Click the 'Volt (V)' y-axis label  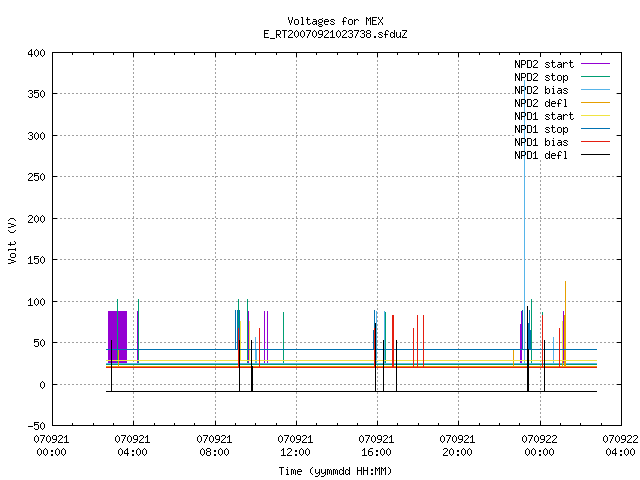(12, 241)
